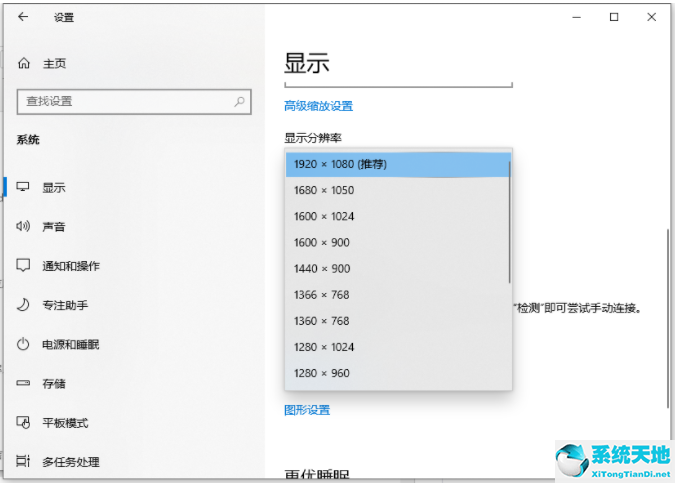Select 1680 × 1050 resolution
The width and height of the screenshot is (675, 483).
[398, 190]
